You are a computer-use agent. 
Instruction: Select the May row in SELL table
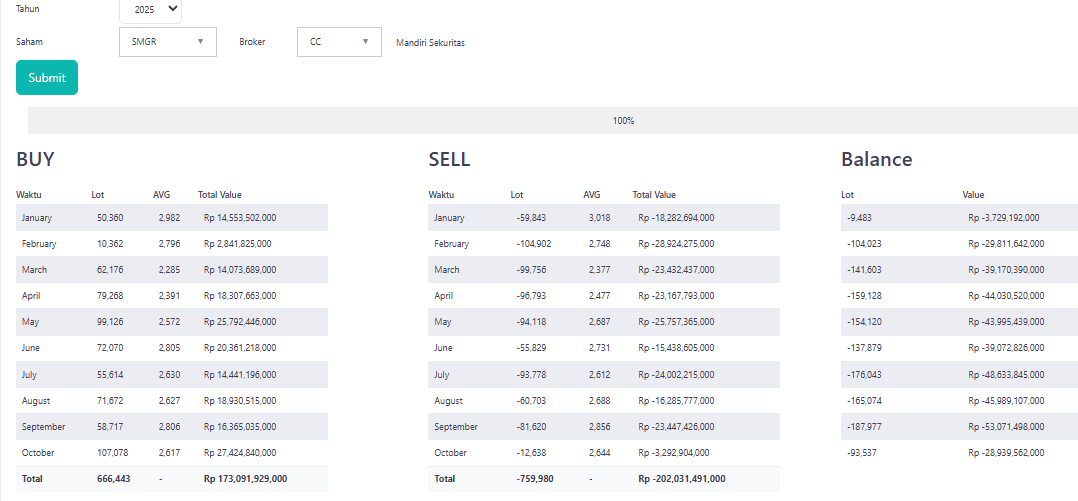coord(443,322)
